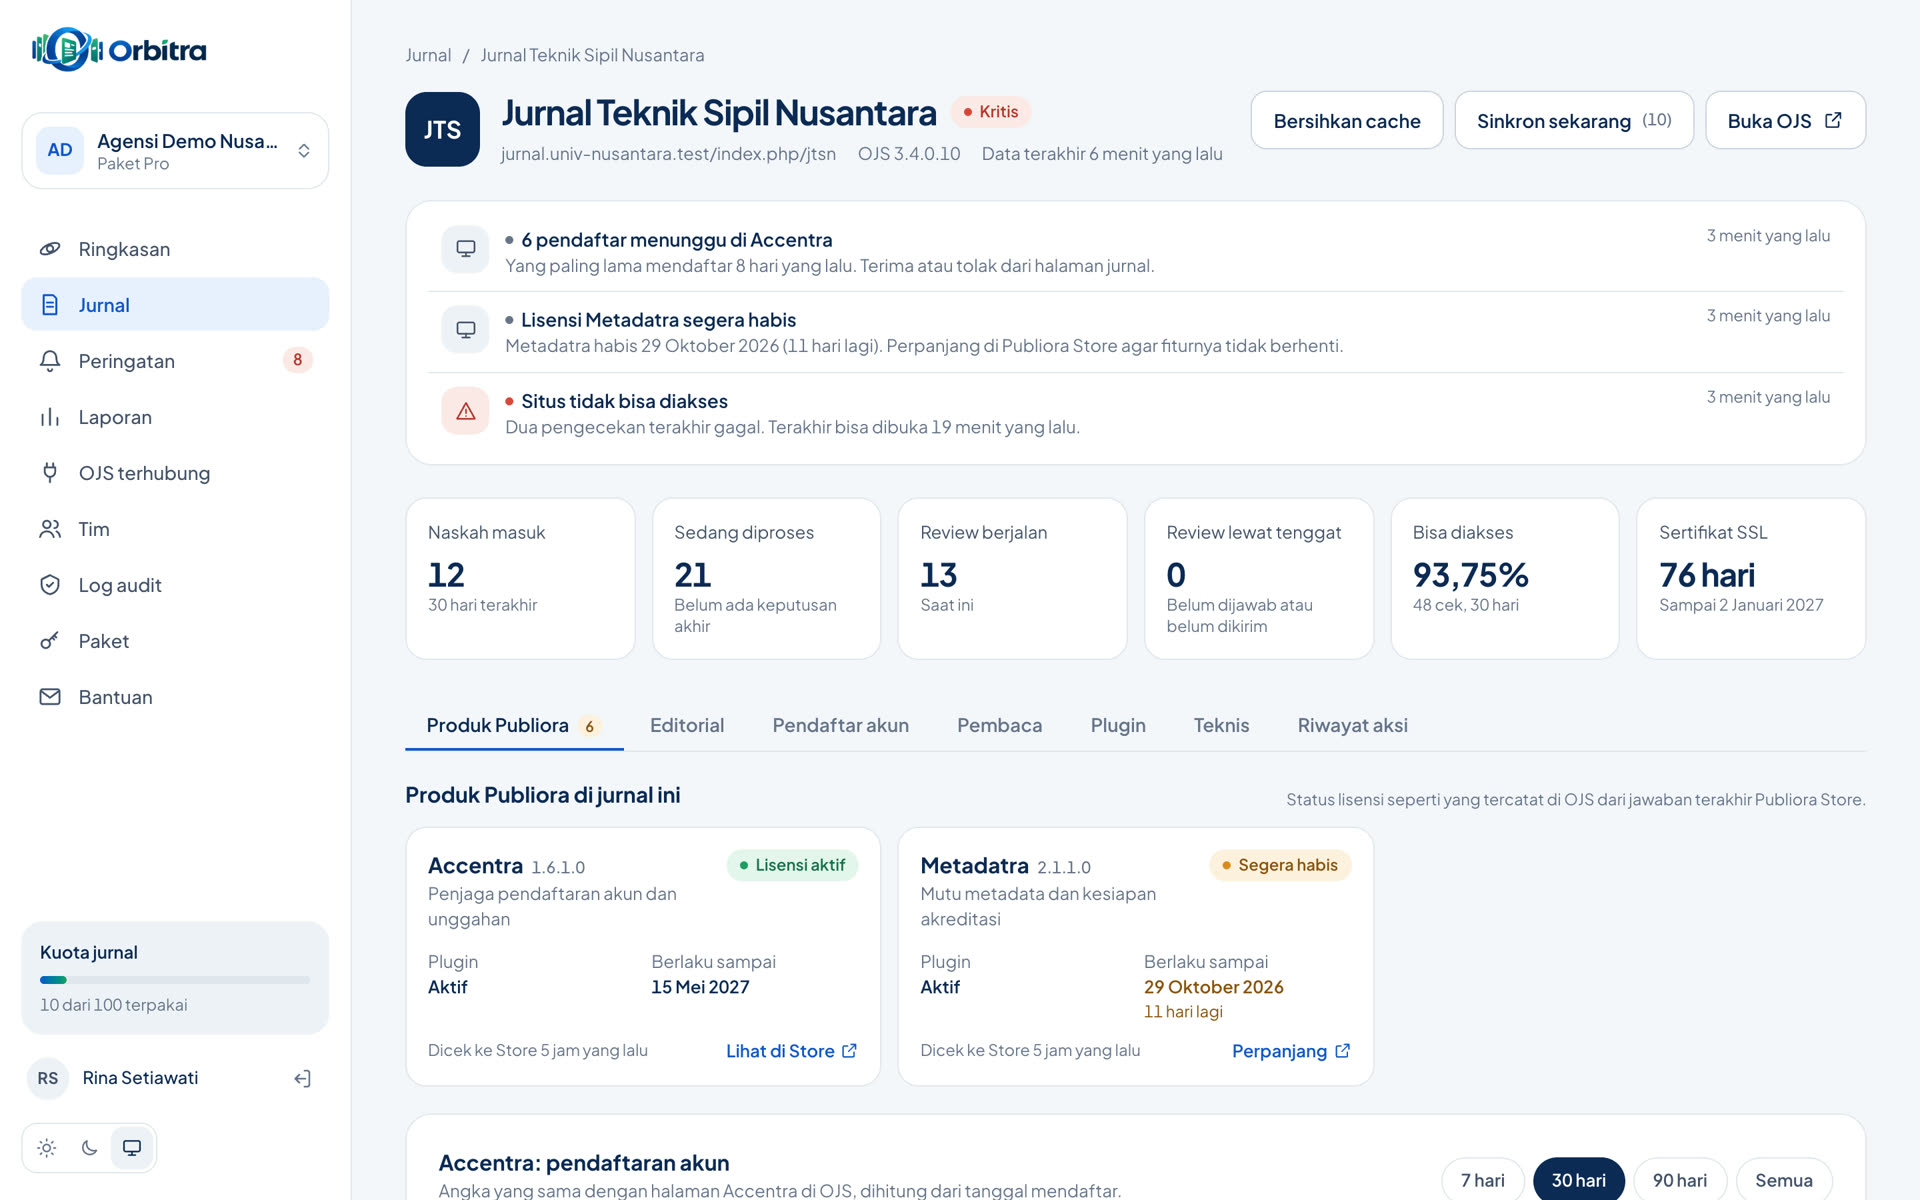Click the warning triangle icon for Situs tidak bisa diakses
The width and height of the screenshot is (1920, 1200).
point(466,411)
